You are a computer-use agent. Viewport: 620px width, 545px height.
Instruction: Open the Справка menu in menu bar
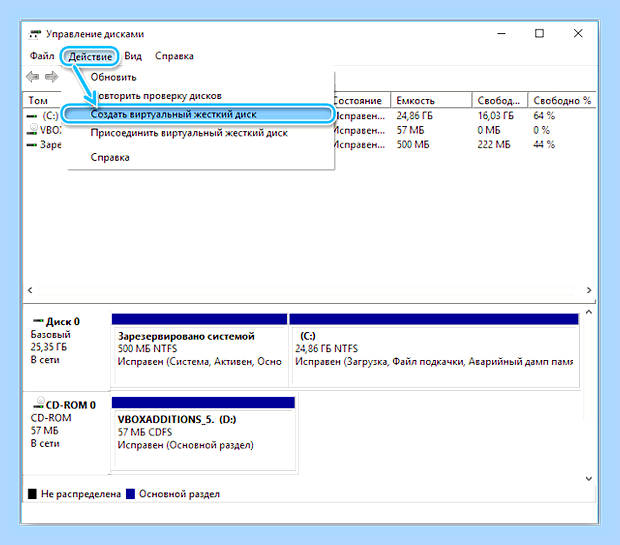pyautogui.click(x=174, y=56)
